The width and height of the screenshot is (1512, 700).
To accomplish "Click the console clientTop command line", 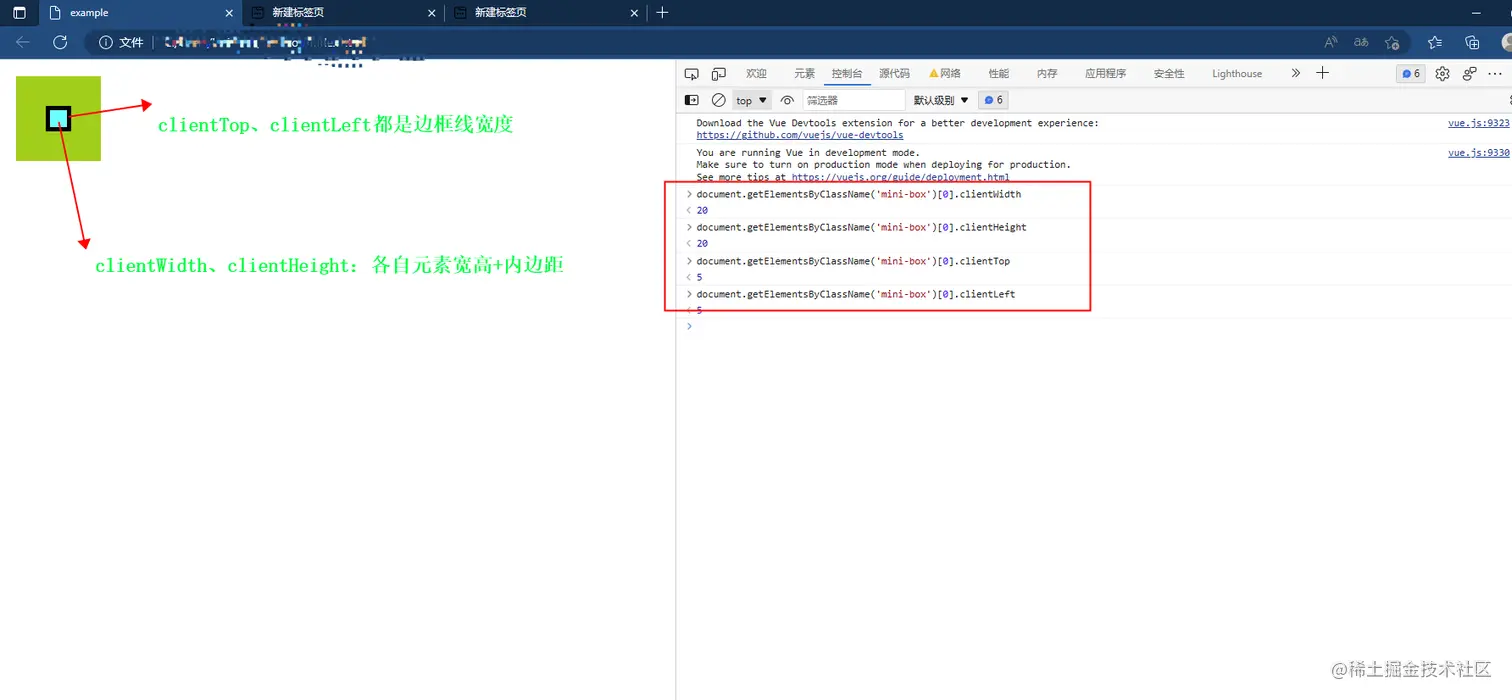I will click(853, 261).
